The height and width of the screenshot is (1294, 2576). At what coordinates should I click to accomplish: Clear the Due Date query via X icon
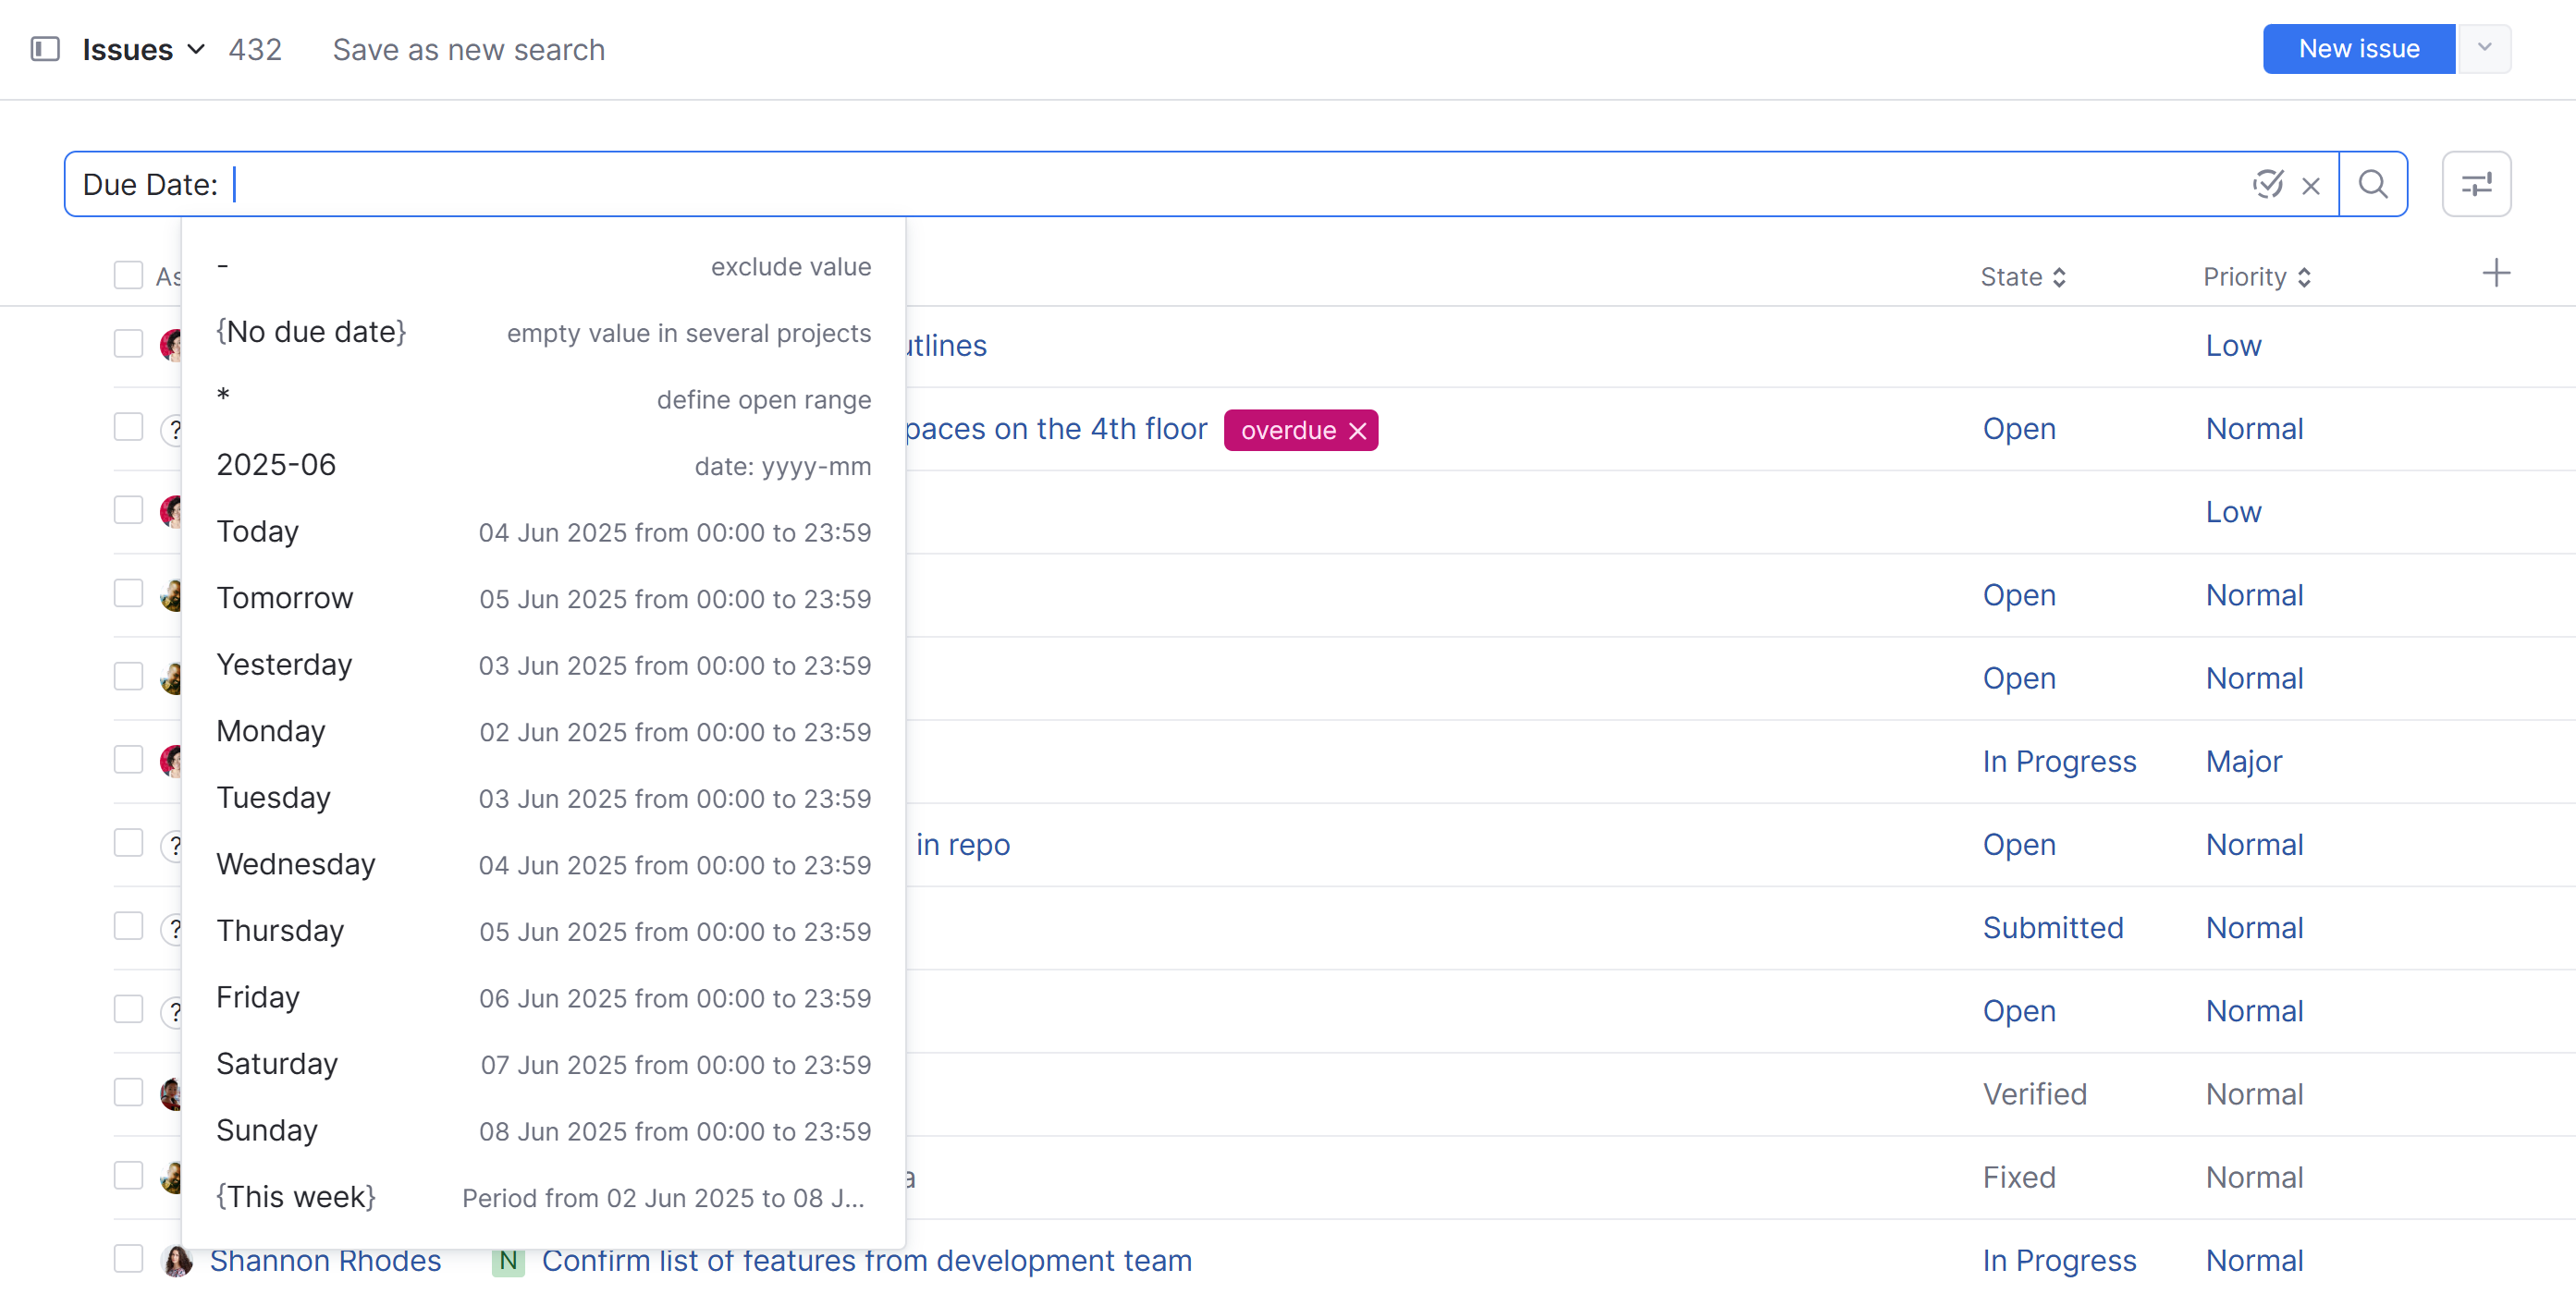pyautogui.click(x=2310, y=184)
